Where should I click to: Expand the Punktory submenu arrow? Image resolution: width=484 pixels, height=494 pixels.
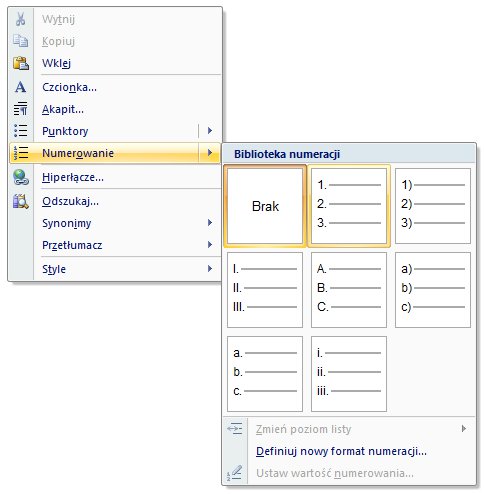(210, 131)
